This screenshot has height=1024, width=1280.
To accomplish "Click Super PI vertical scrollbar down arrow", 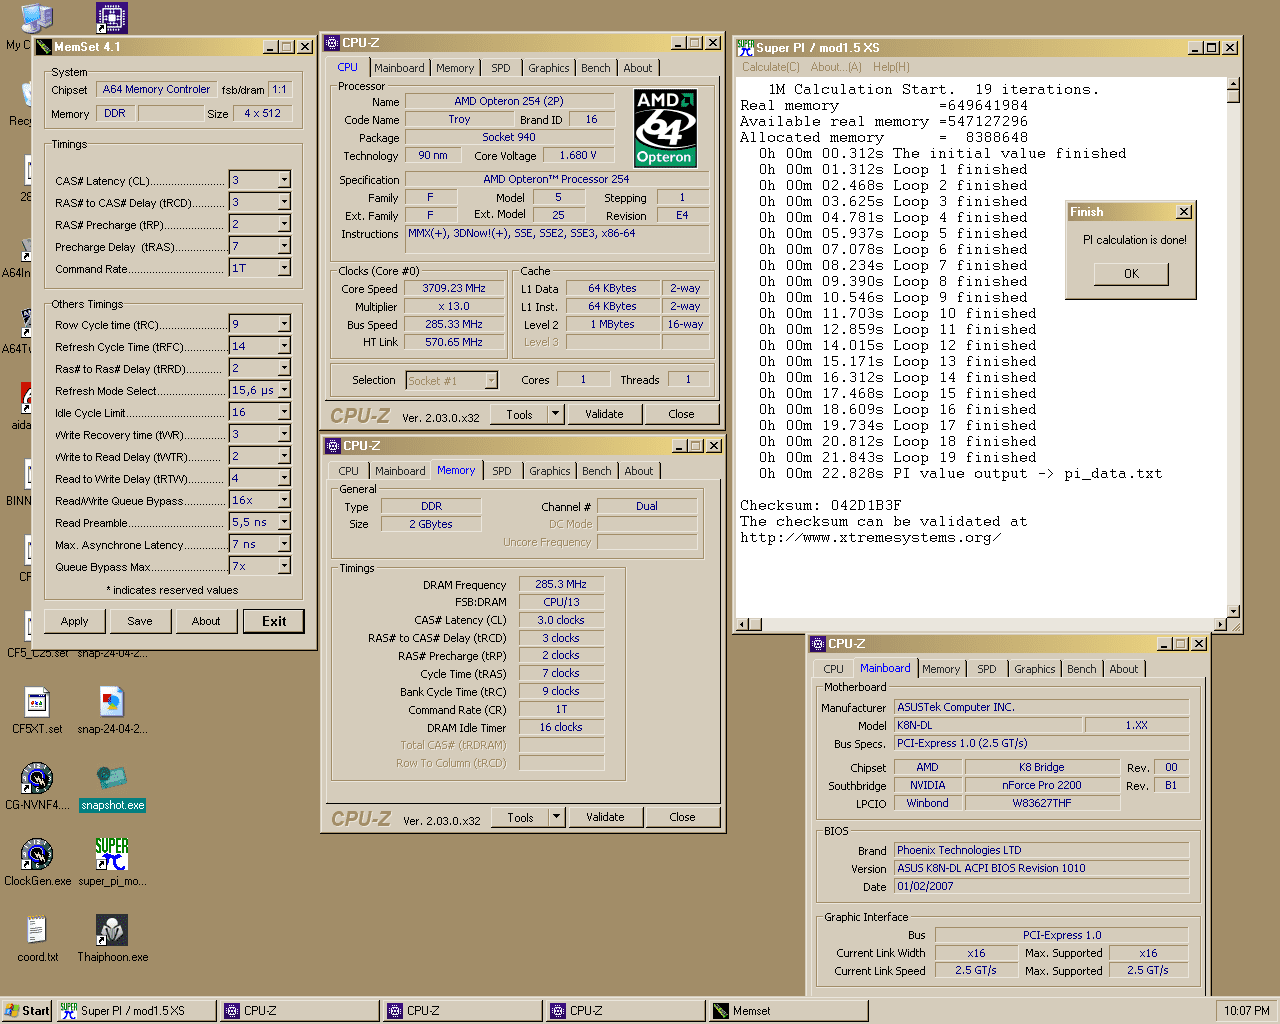I will click(1233, 611).
